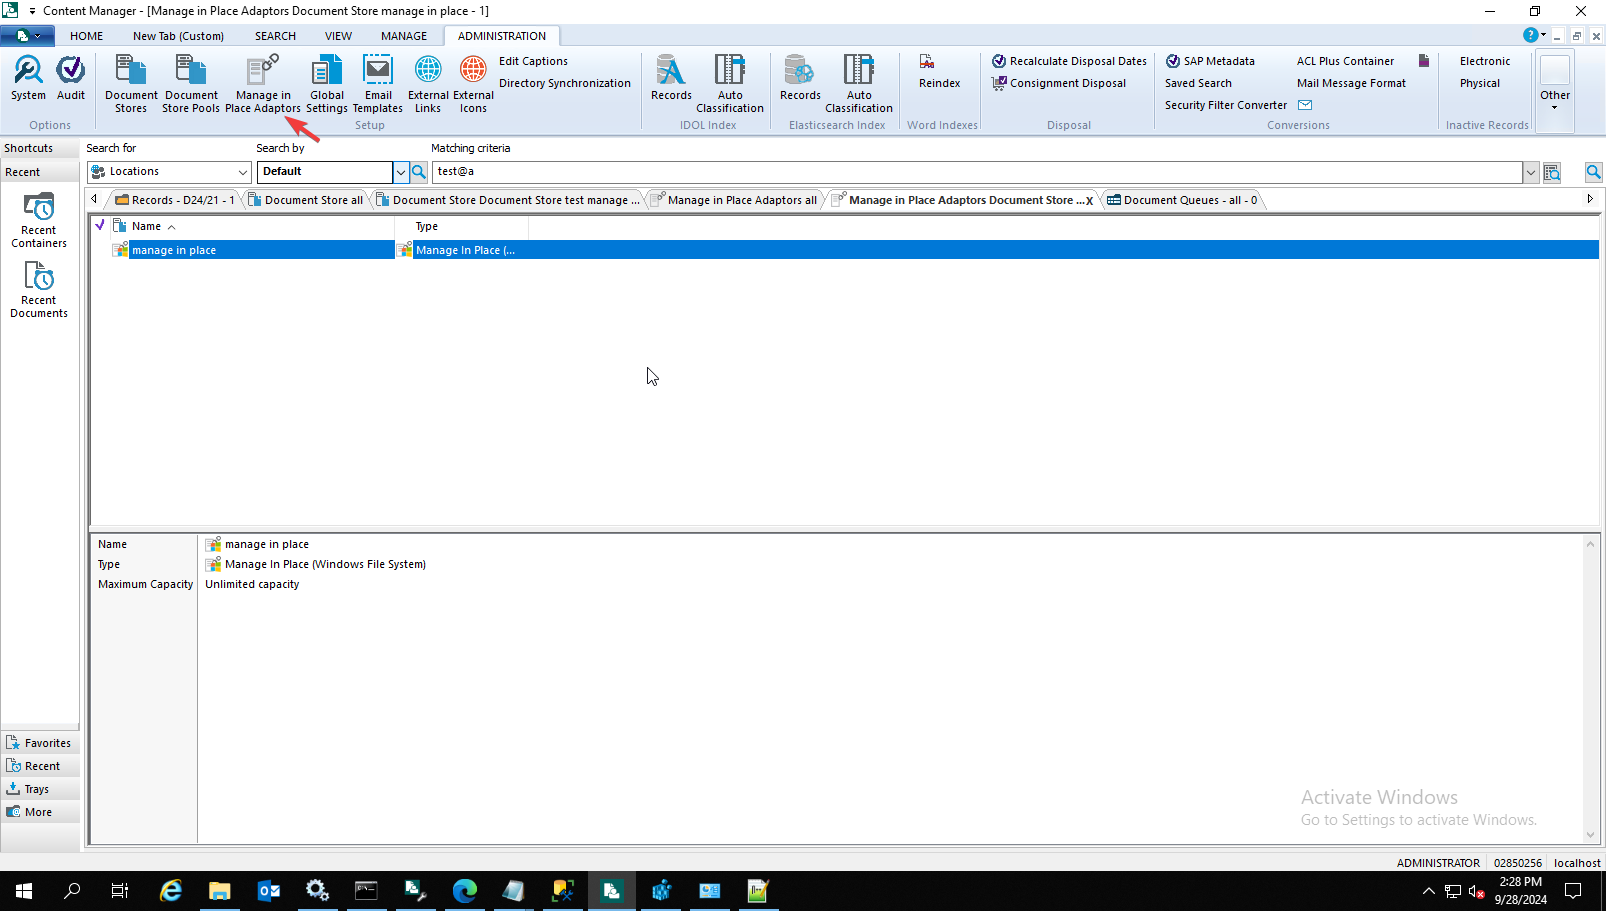Click Edit Captions
1606x911 pixels.
click(533, 61)
